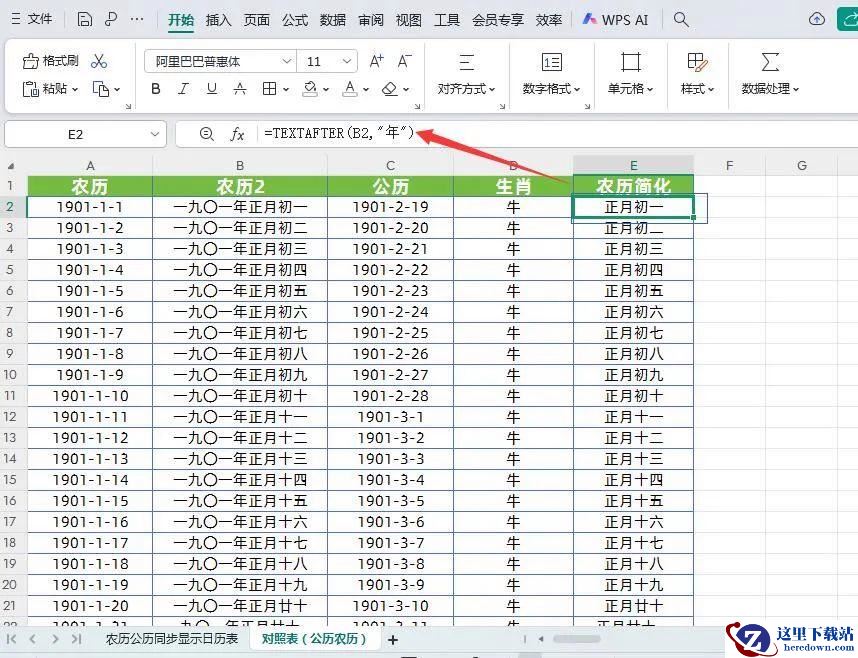Click the Copy icon
Viewport: 858px width, 658px height.
pyautogui.click(x=101, y=89)
